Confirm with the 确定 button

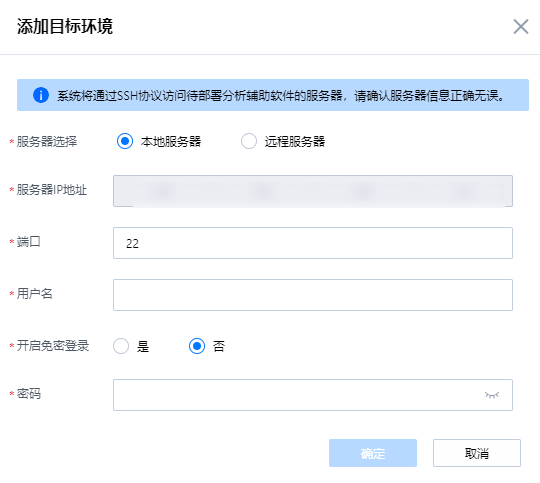tap(373, 453)
